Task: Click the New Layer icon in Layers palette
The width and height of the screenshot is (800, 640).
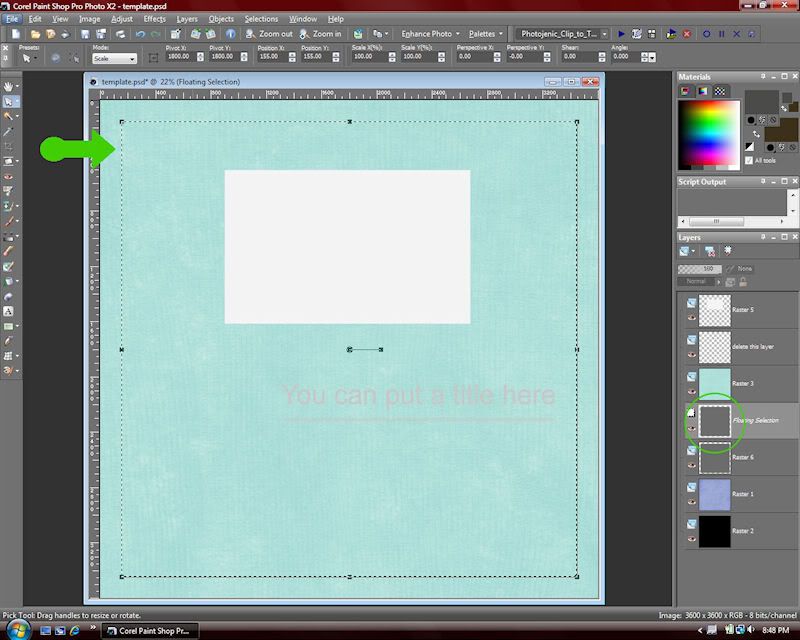Action: click(685, 251)
